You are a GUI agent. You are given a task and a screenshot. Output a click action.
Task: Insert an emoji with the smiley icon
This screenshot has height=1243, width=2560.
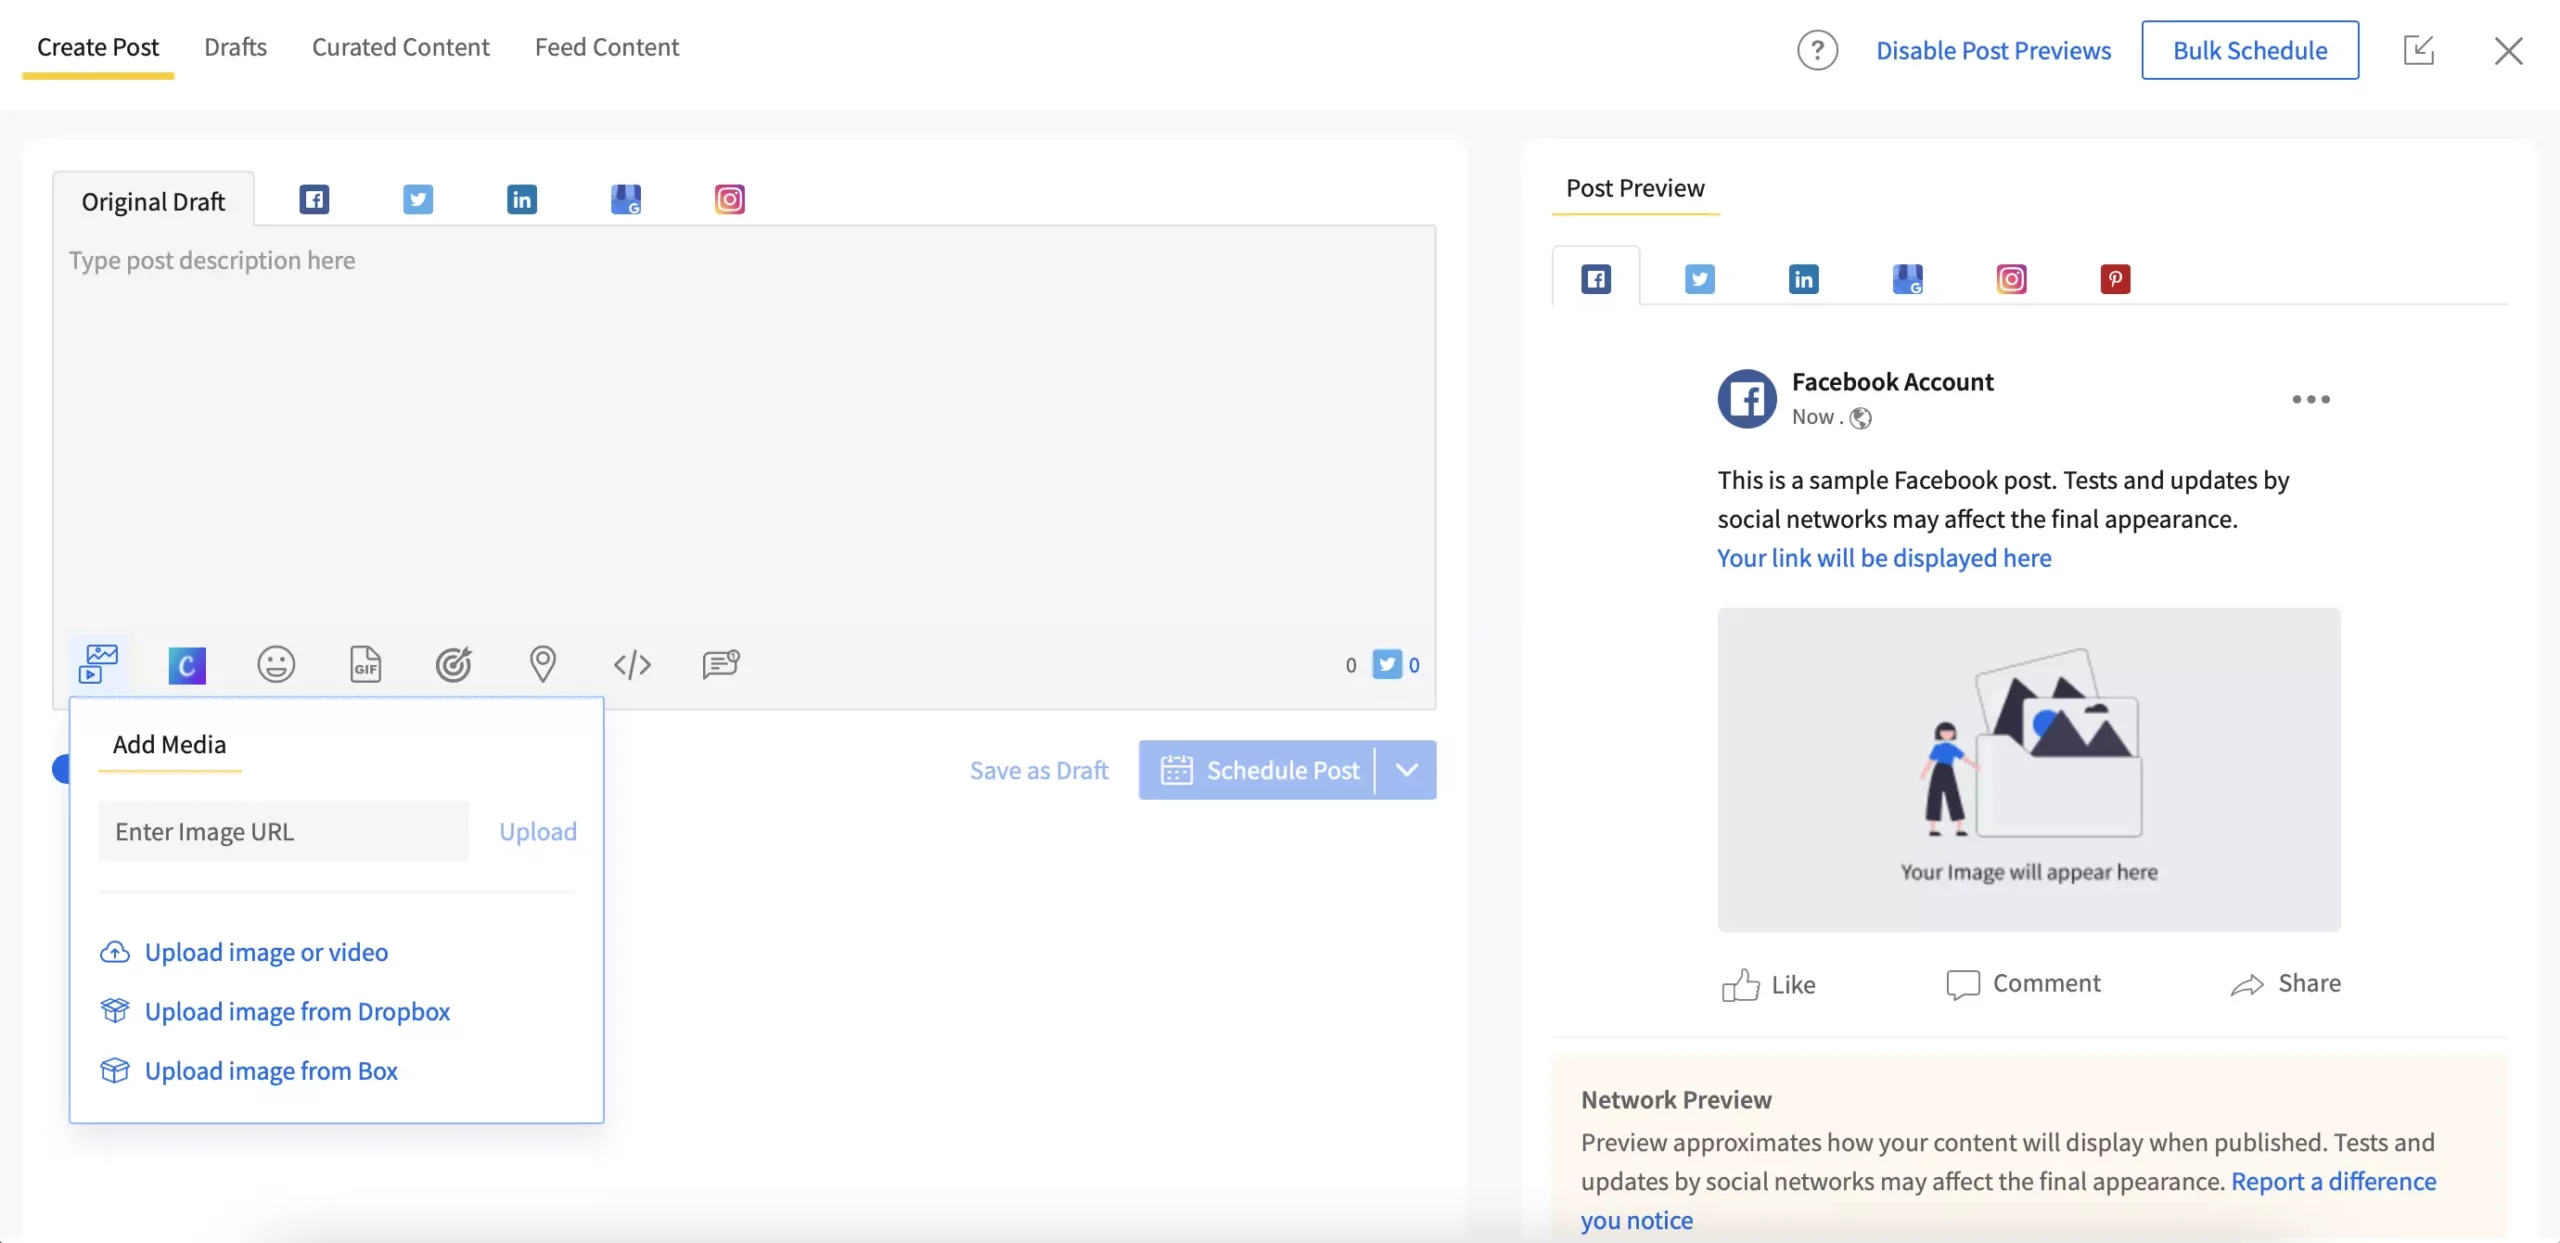click(276, 664)
